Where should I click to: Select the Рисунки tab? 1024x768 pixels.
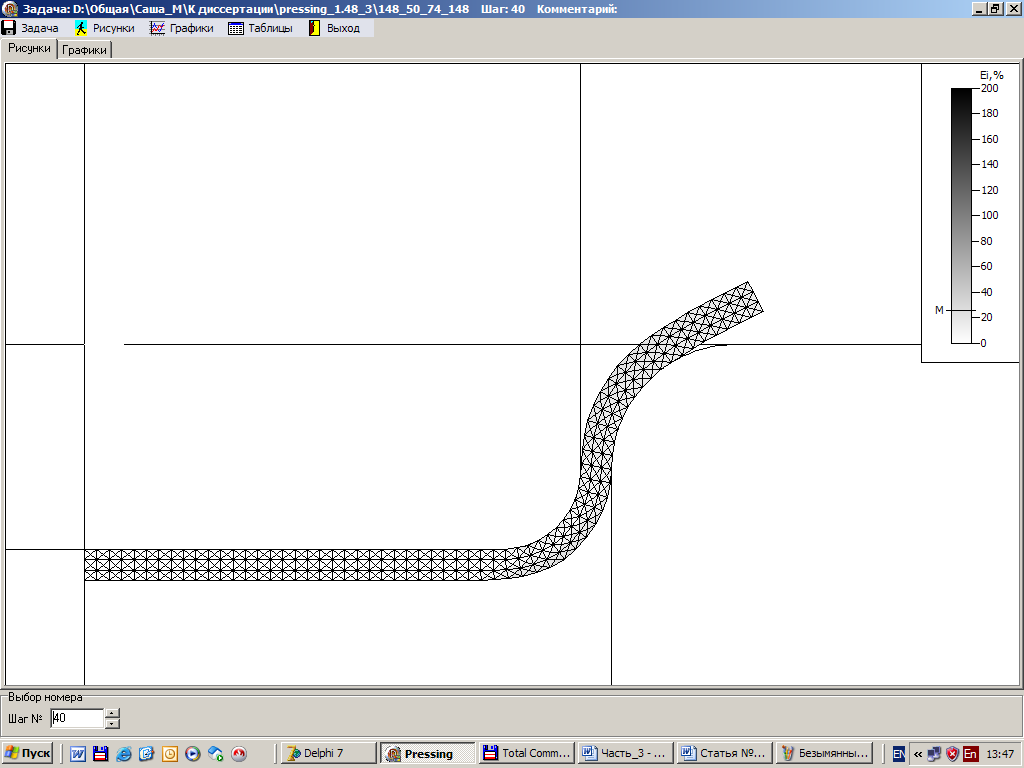[x=29, y=49]
